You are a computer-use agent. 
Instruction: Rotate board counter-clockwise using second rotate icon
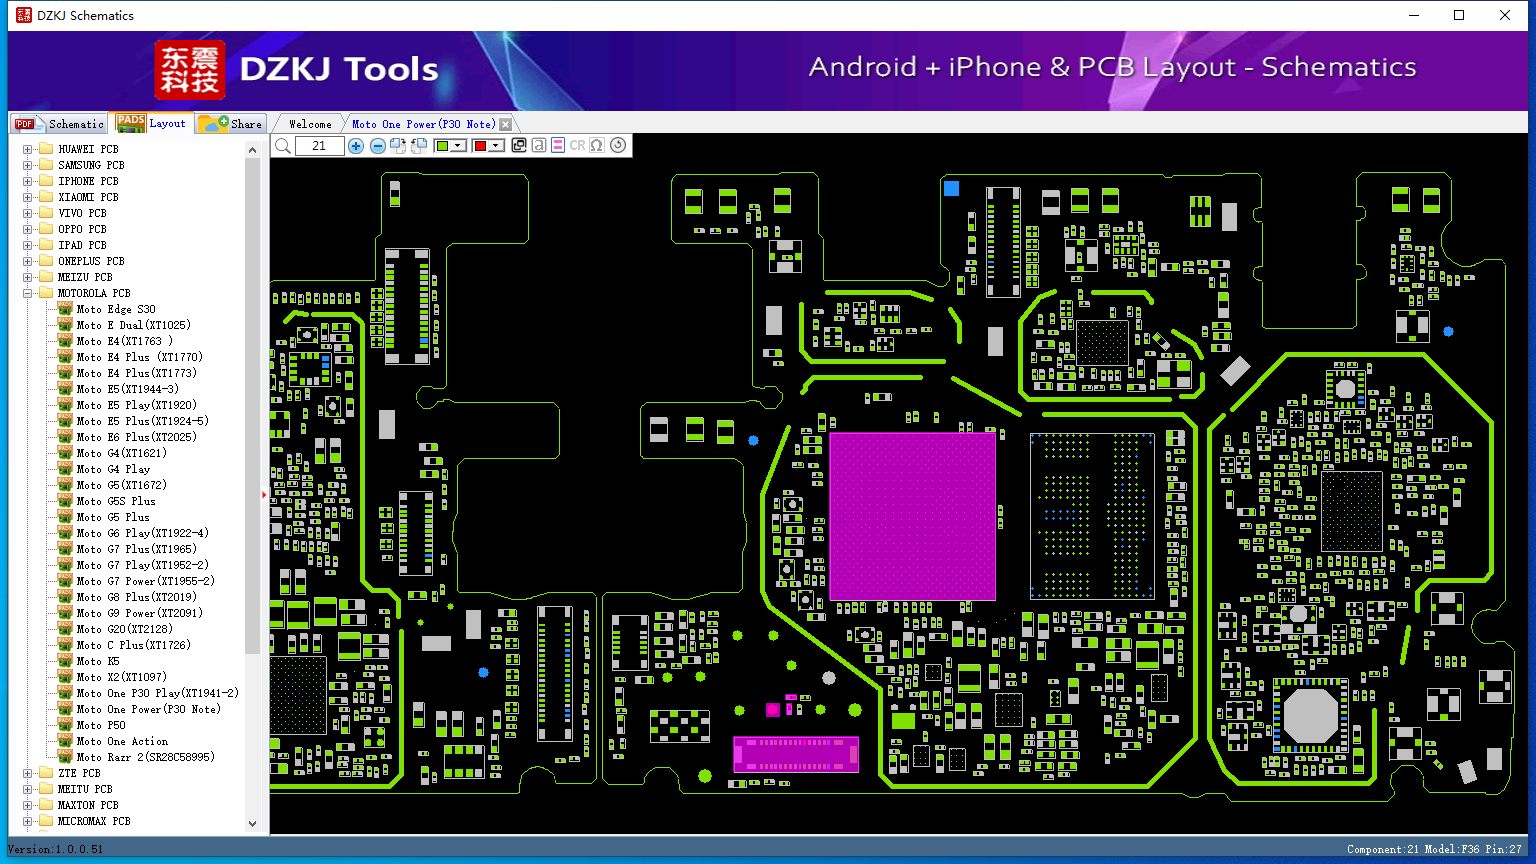click(x=419, y=146)
